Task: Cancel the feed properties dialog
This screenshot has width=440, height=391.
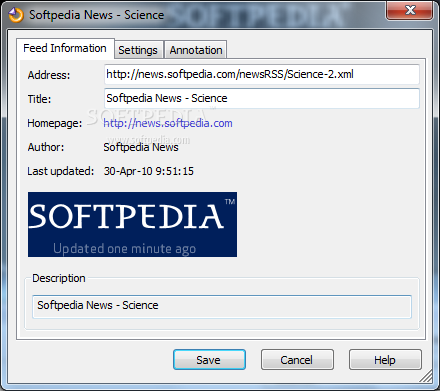Action: click(x=297, y=360)
